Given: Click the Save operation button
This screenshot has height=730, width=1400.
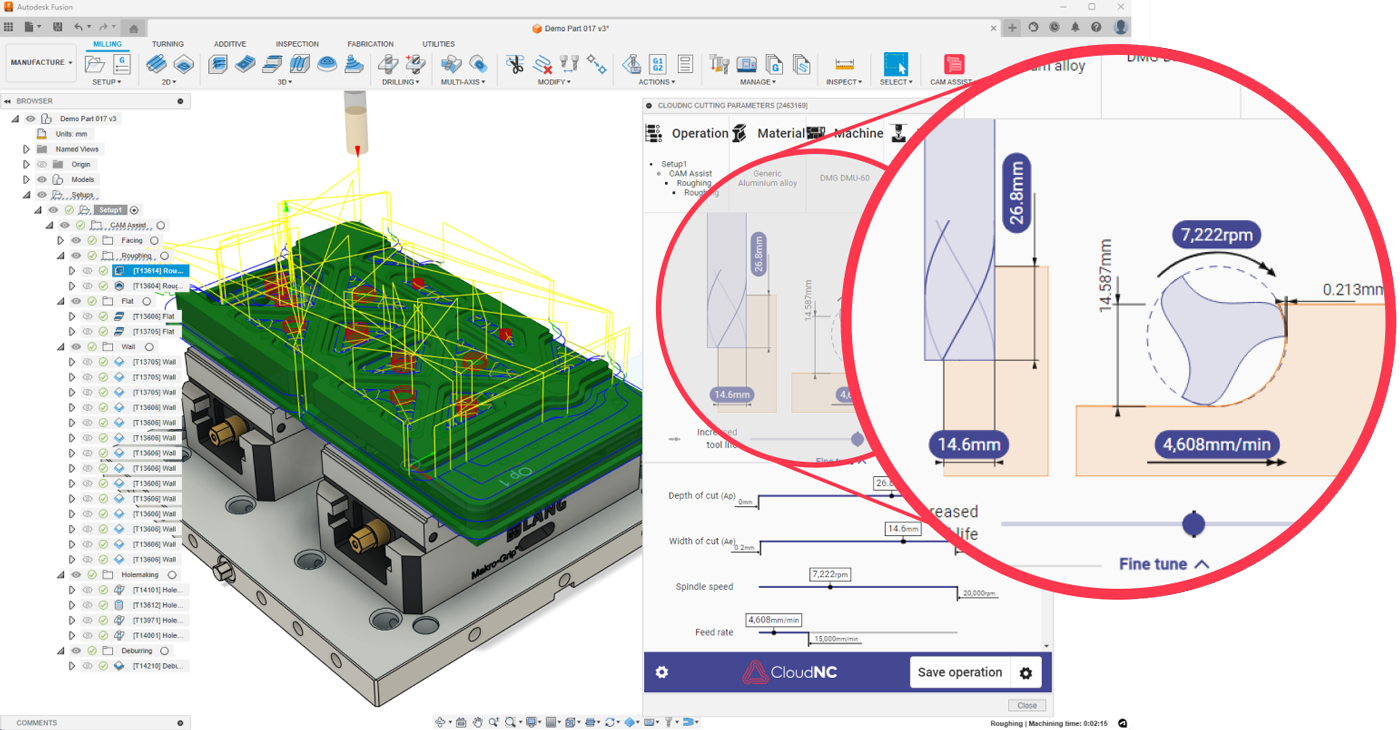Looking at the screenshot, I should point(960,672).
